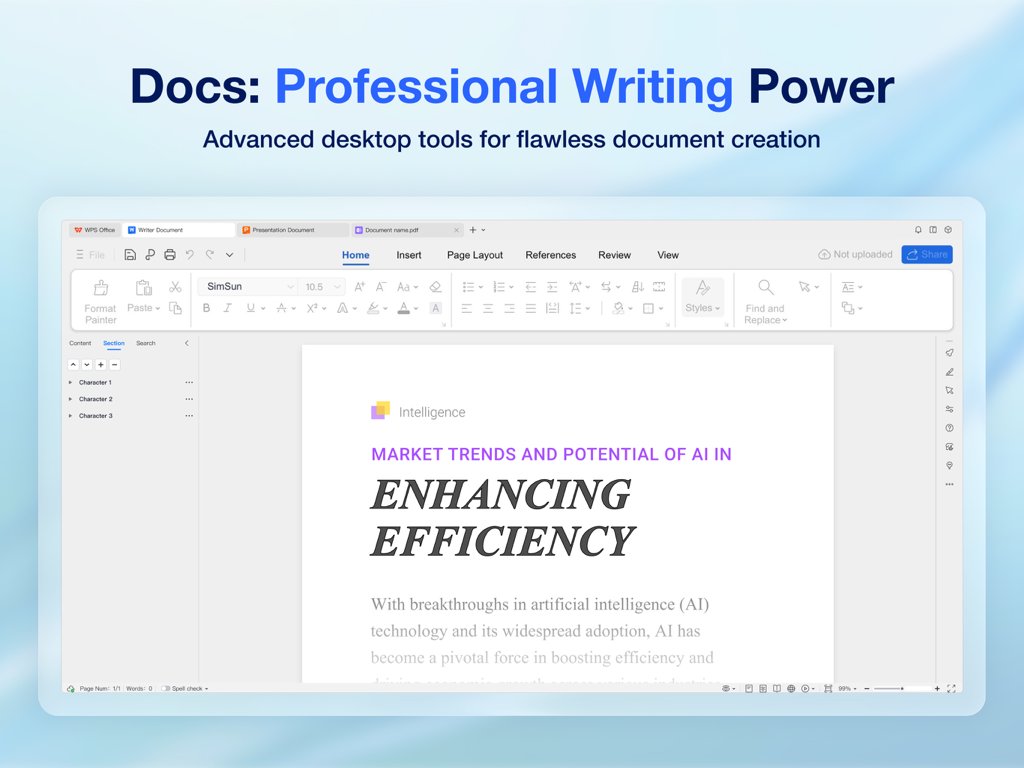
Task: Click the Cut (scissors) icon
Action: pos(176,287)
